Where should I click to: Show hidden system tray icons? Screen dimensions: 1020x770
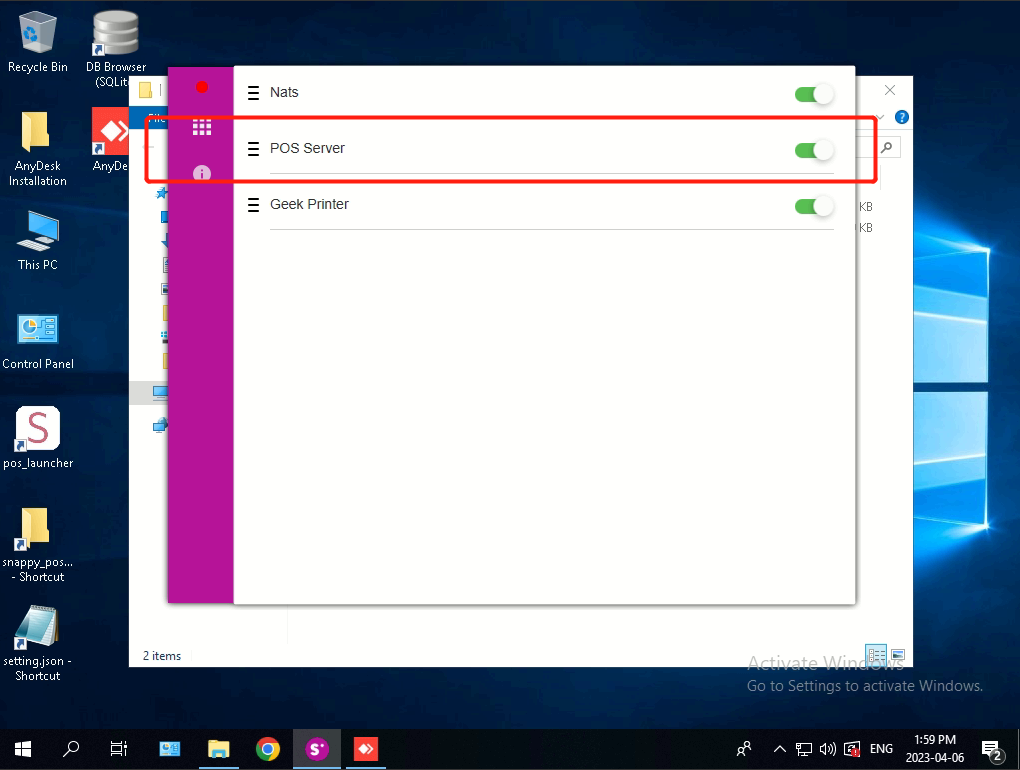tap(779, 748)
